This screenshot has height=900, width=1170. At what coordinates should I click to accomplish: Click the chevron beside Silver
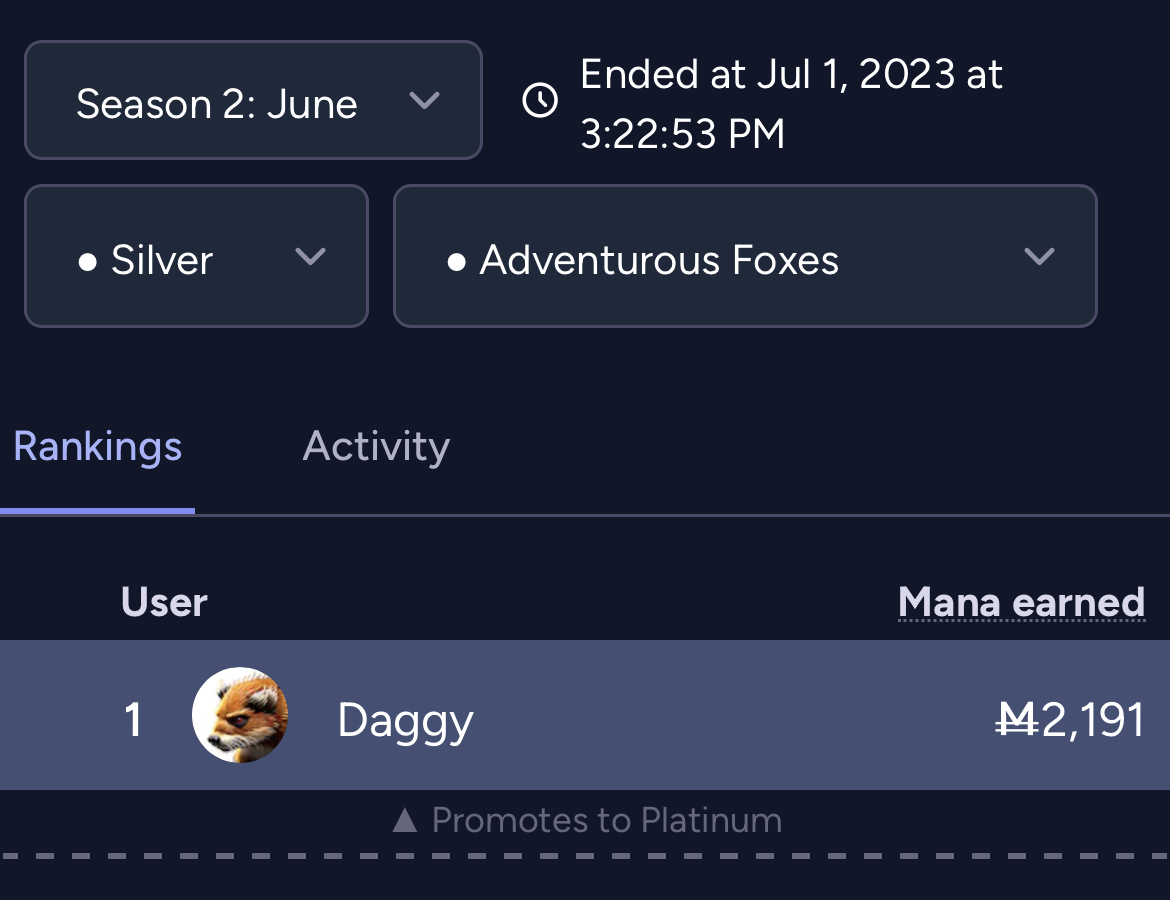[310, 257]
